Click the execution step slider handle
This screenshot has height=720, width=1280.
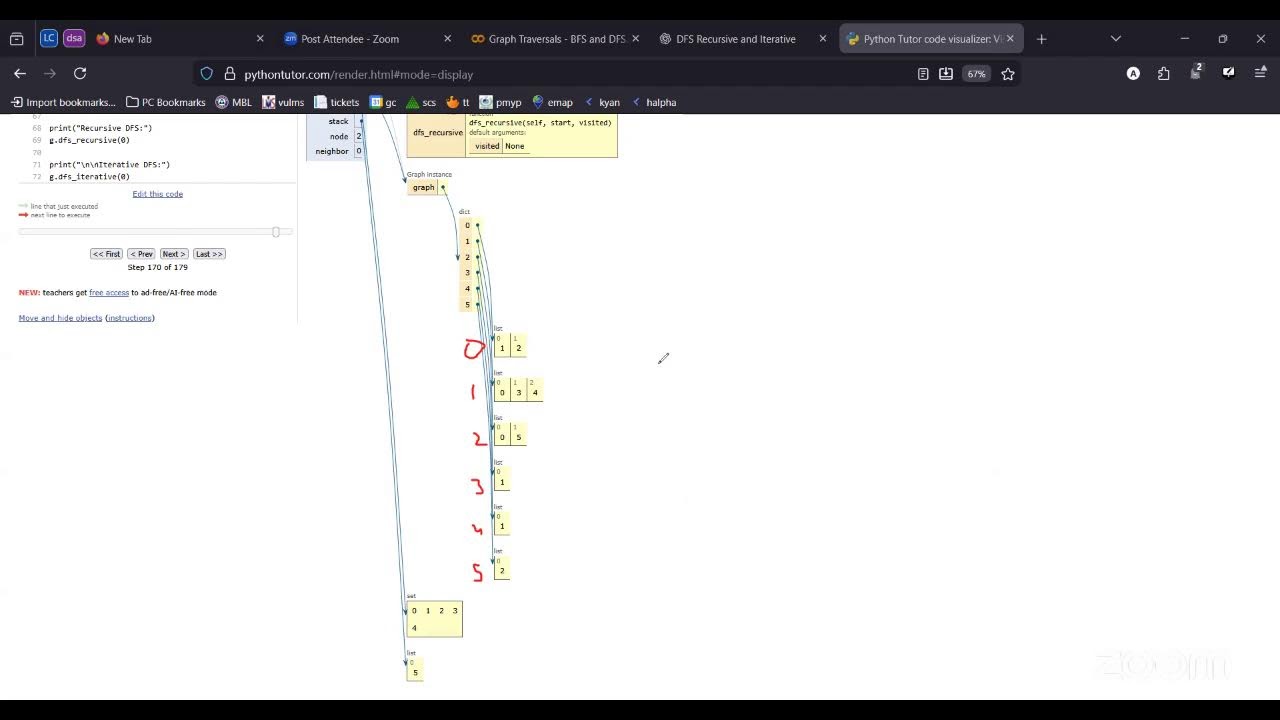pyautogui.click(x=276, y=232)
